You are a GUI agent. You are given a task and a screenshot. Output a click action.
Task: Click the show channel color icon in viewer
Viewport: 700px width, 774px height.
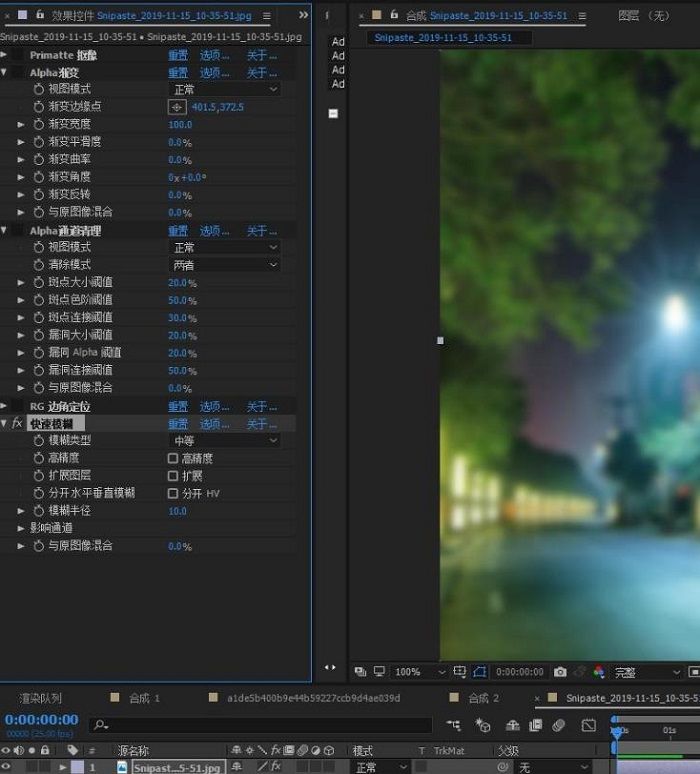click(599, 672)
